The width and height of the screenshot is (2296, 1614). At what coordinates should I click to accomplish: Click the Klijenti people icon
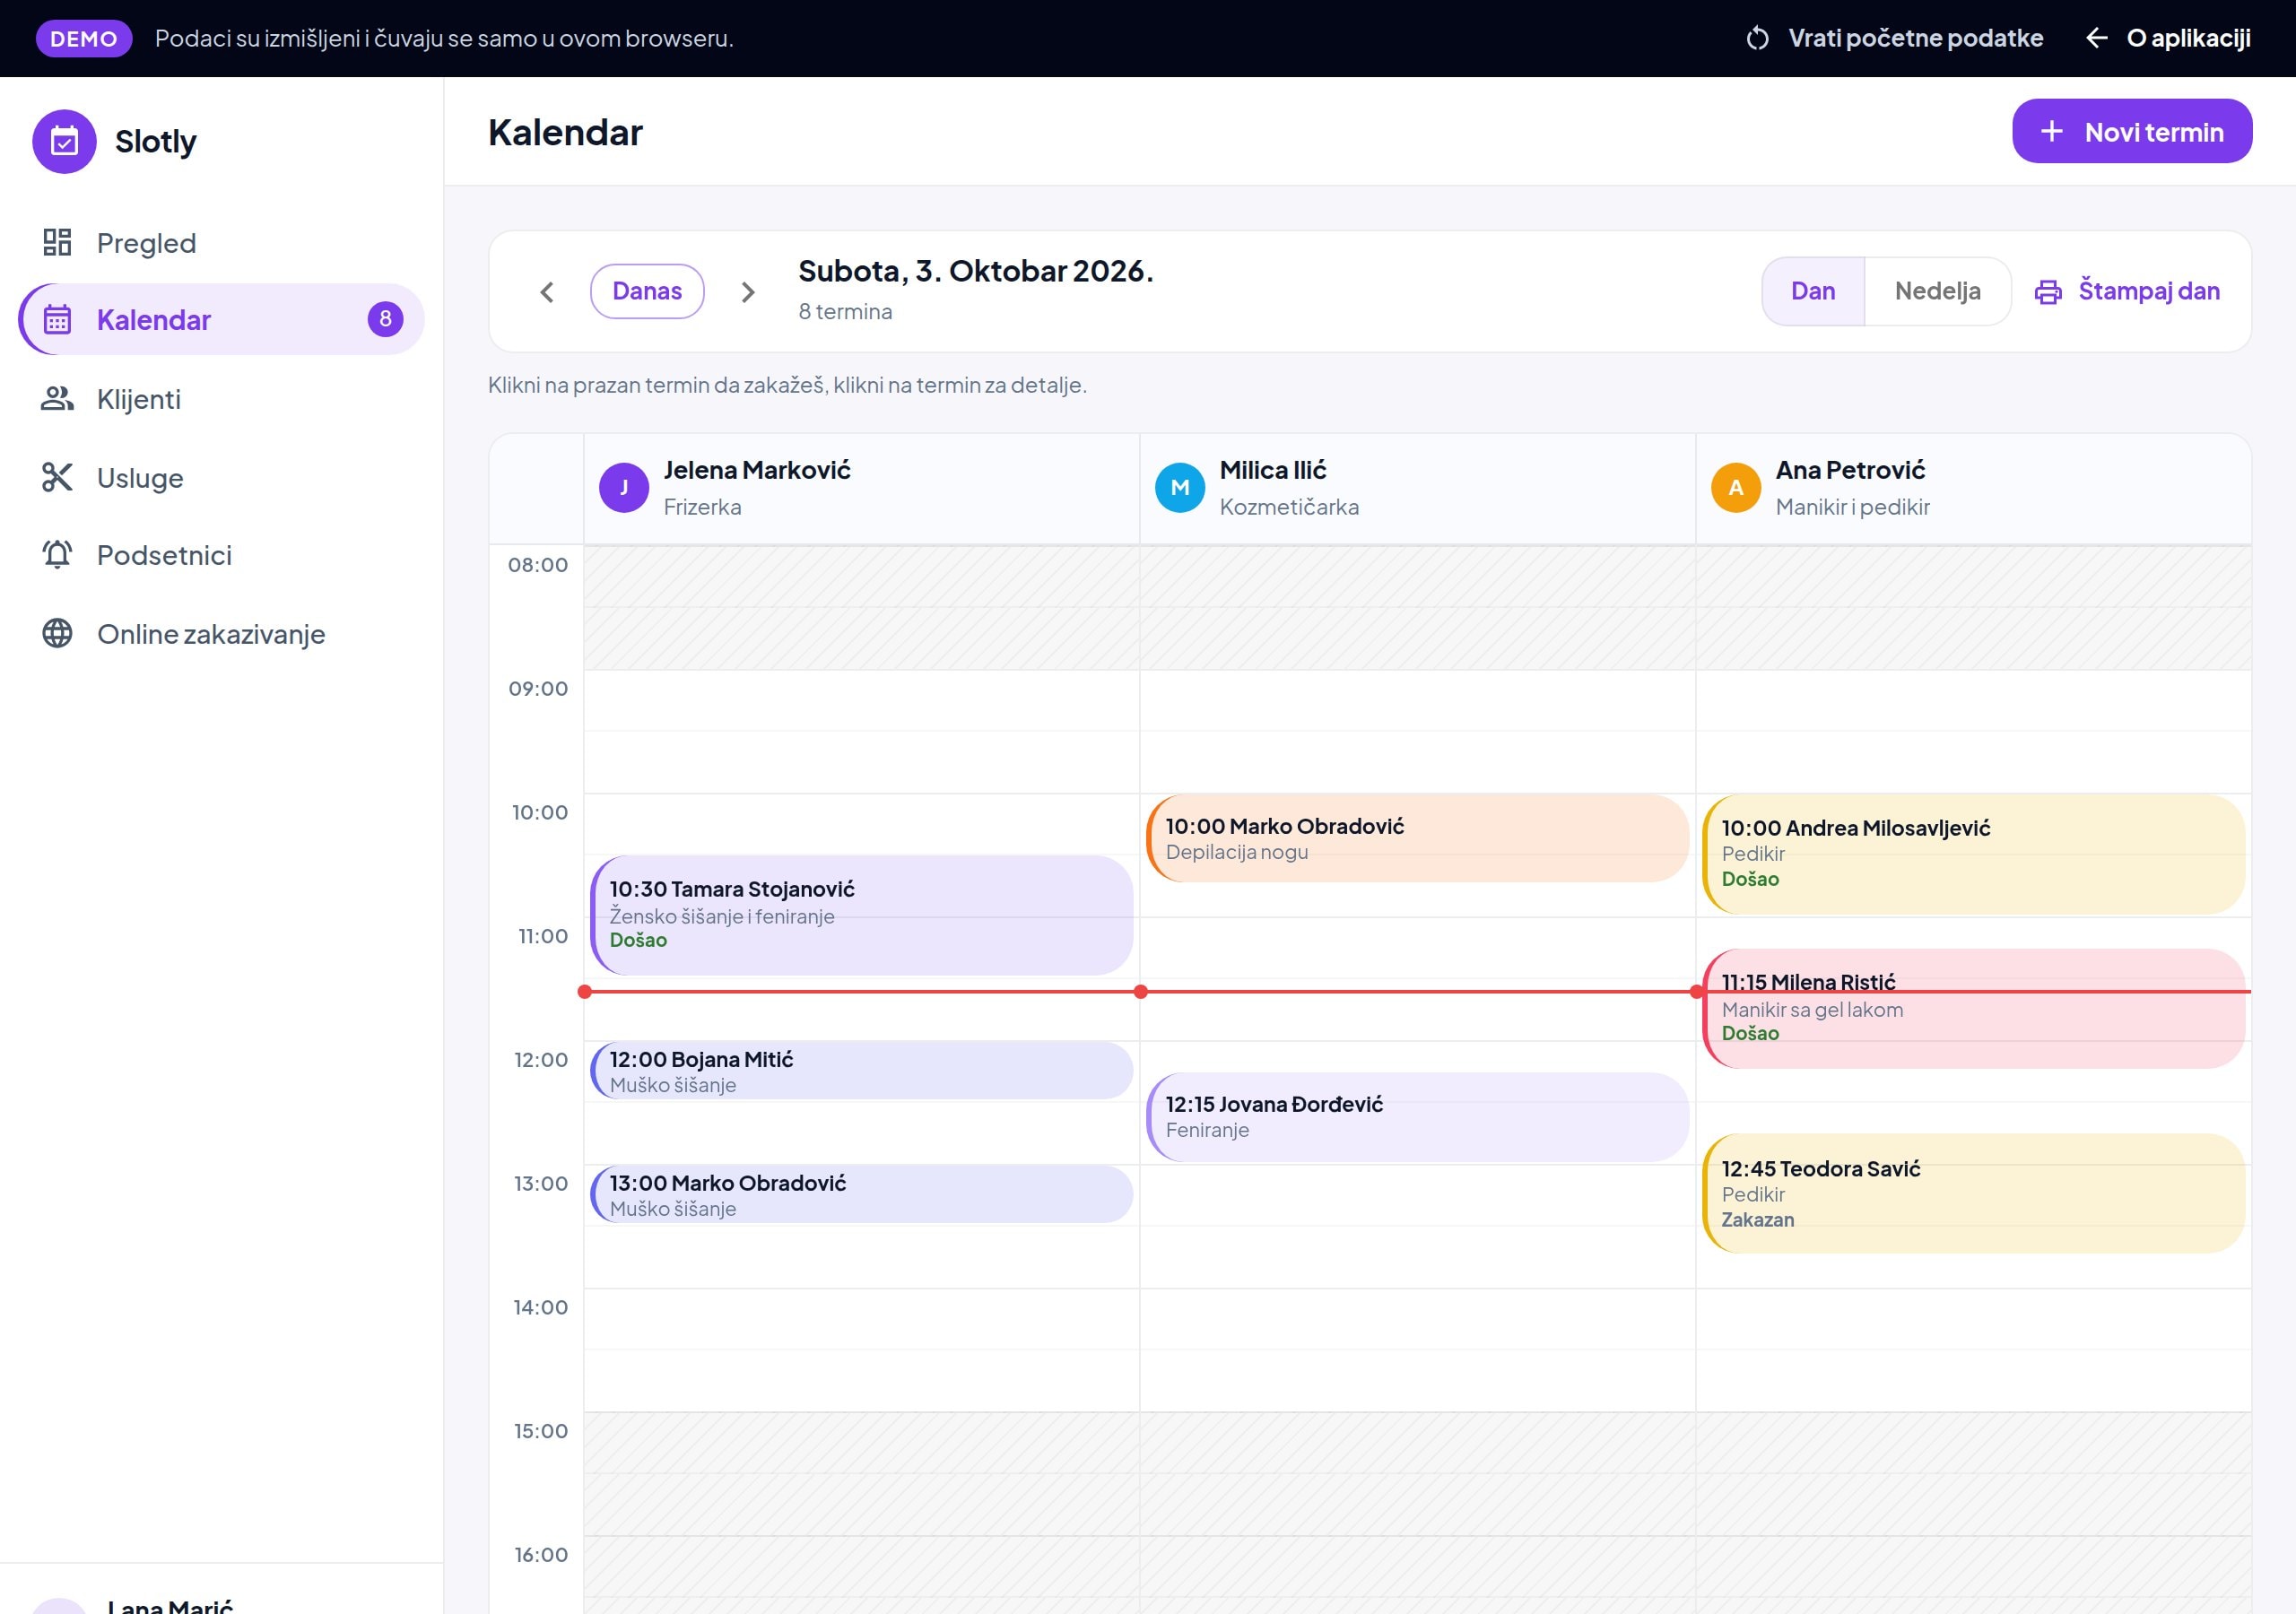coord(57,398)
